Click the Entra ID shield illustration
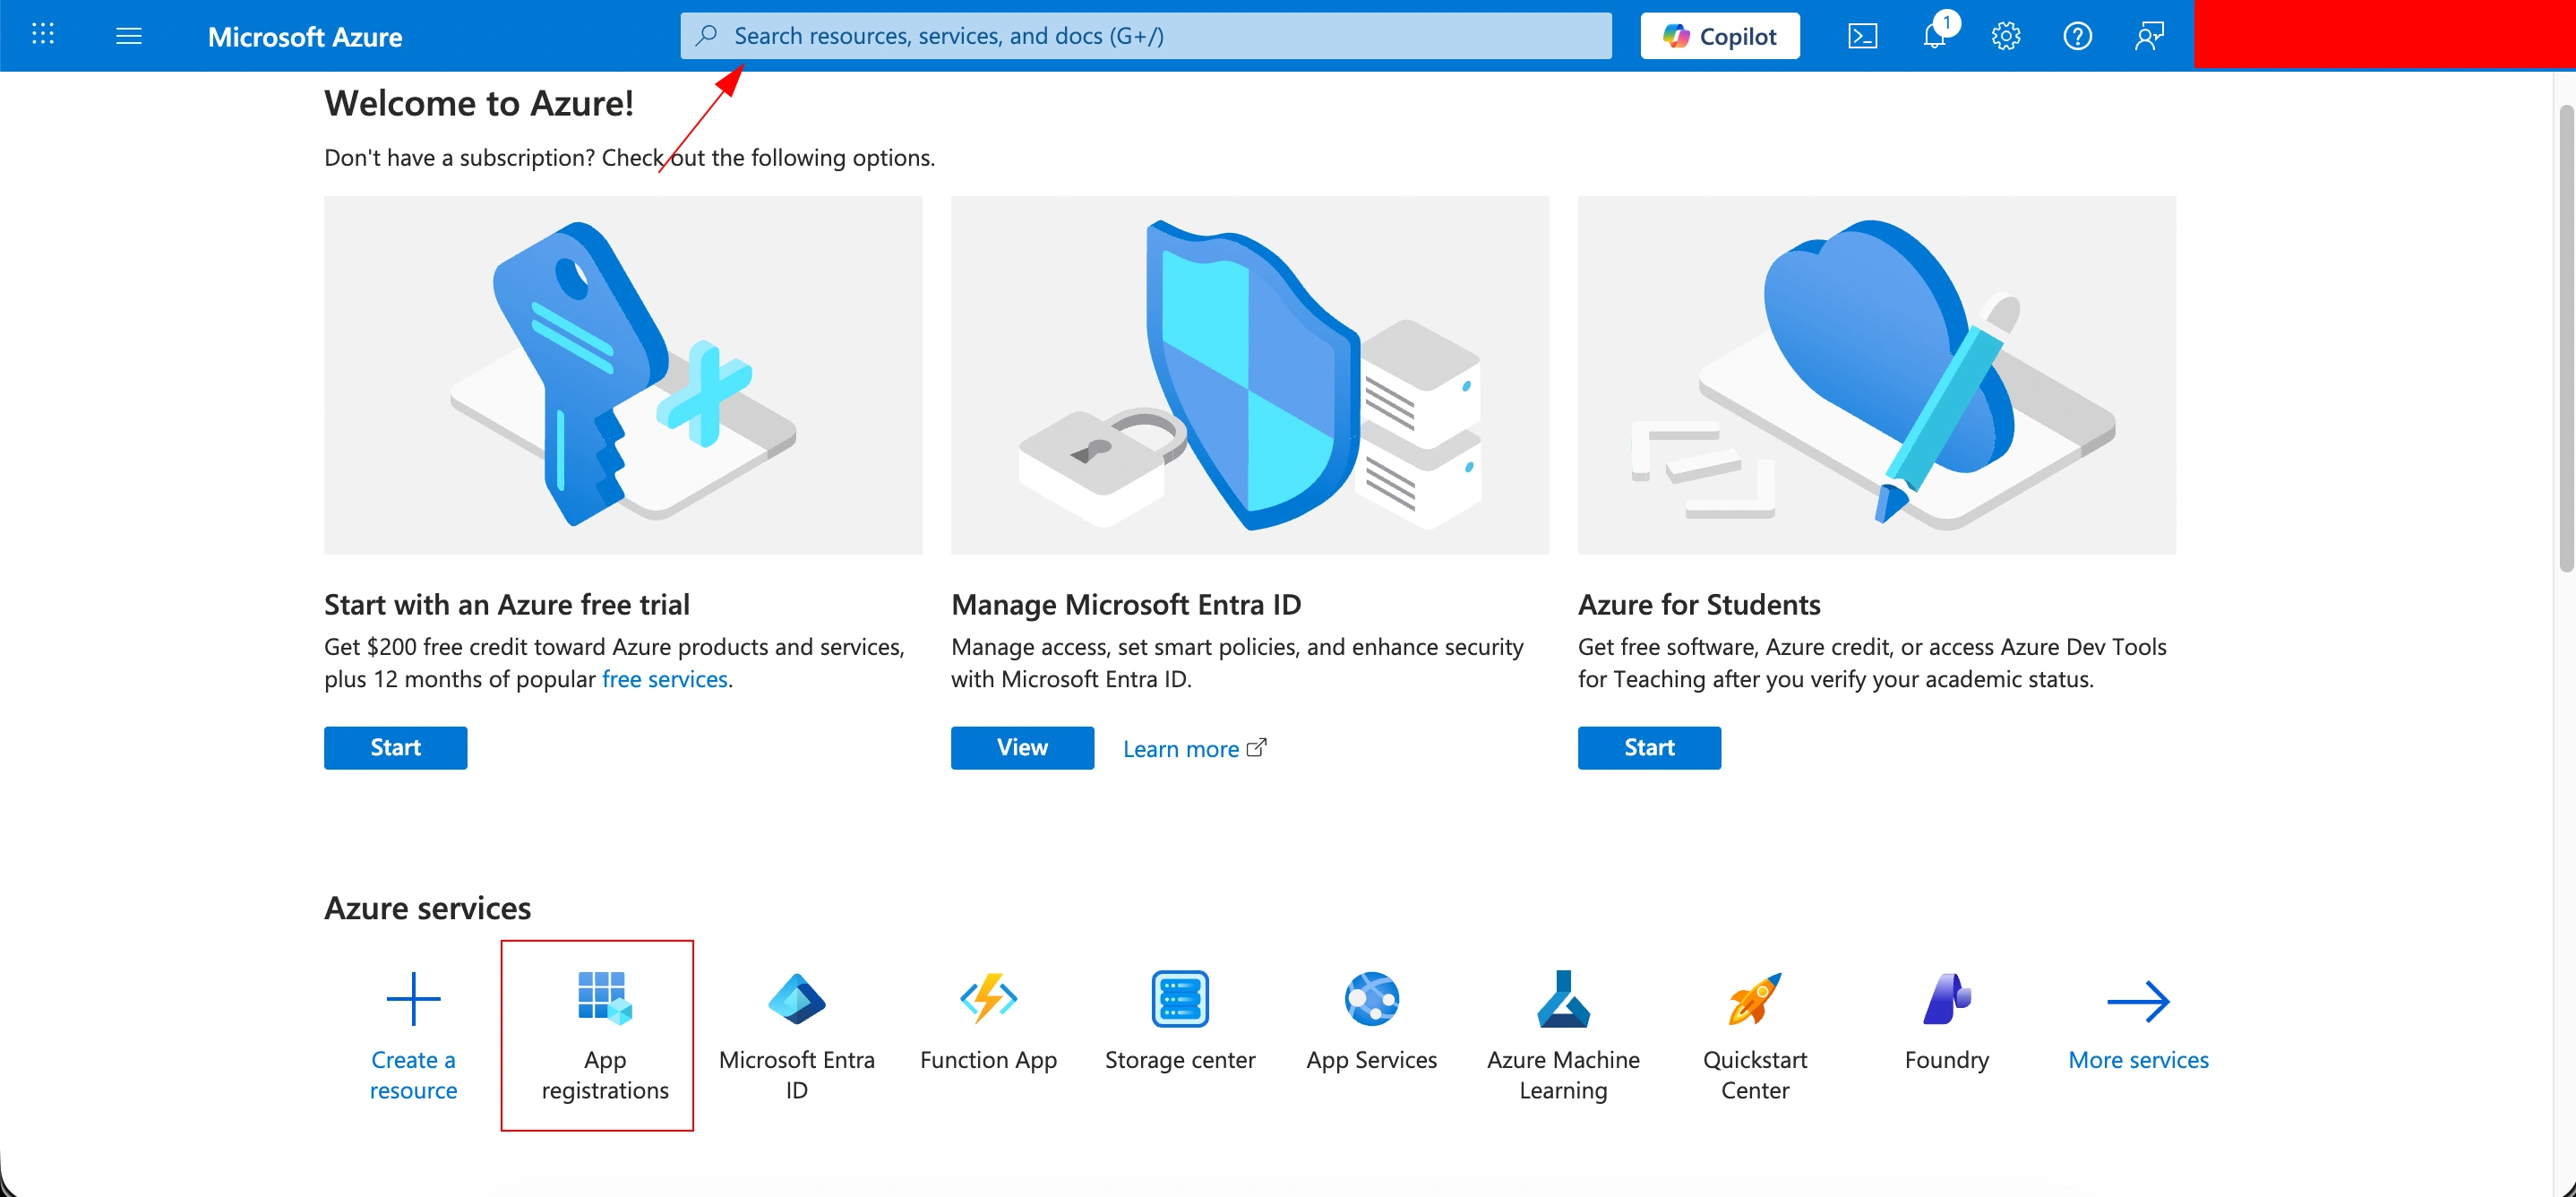Viewport: 2576px width, 1197px height. [1250, 375]
